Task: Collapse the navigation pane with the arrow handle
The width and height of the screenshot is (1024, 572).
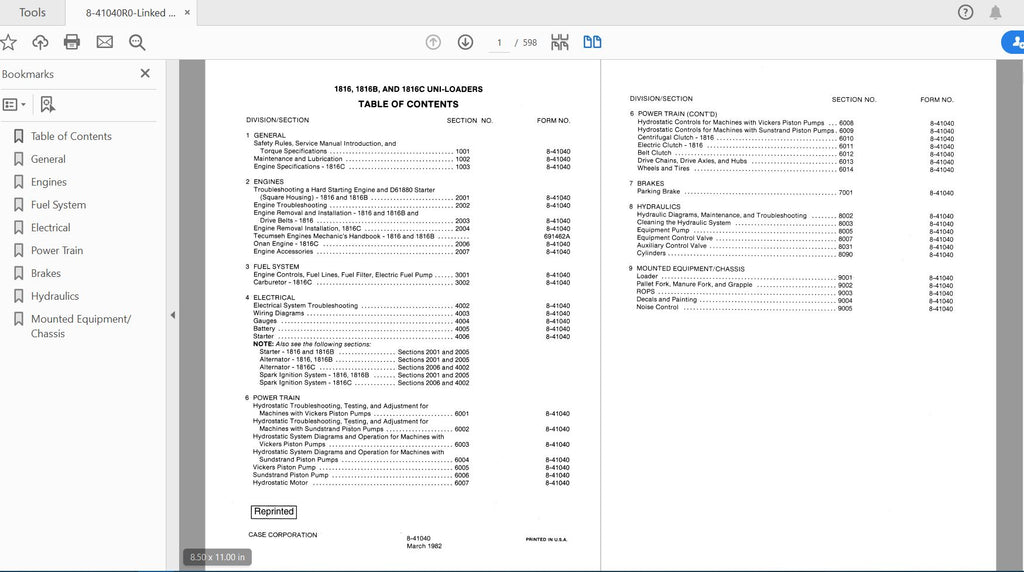Action: tap(172, 315)
